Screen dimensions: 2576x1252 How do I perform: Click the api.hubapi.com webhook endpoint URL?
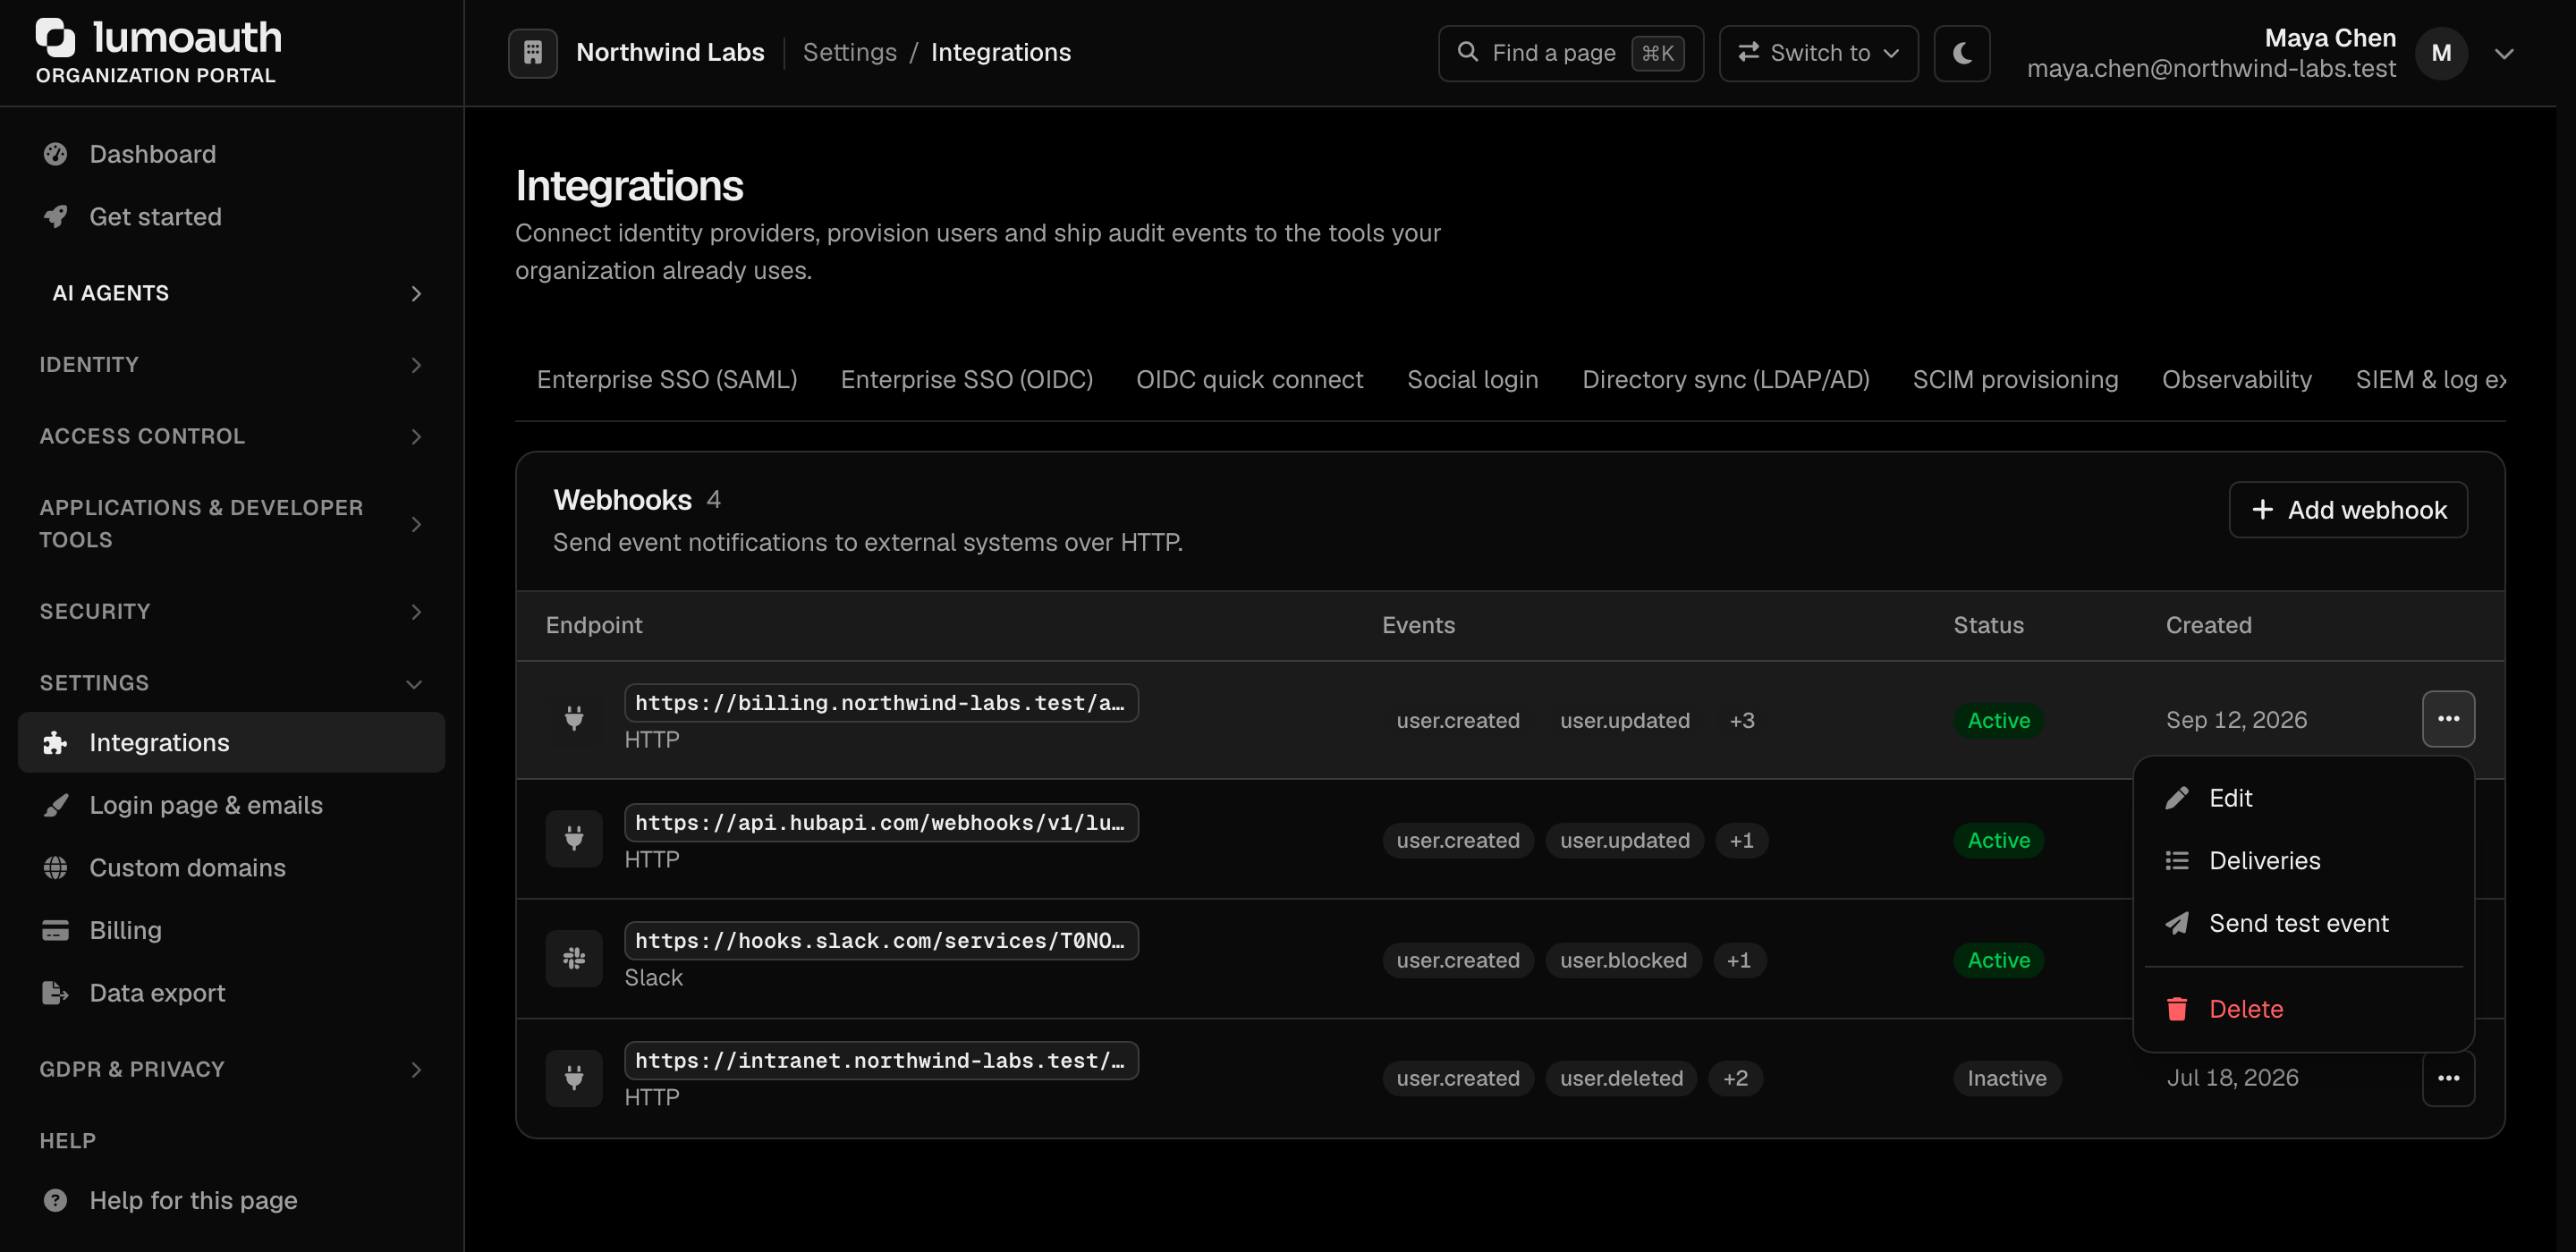click(881, 823)
